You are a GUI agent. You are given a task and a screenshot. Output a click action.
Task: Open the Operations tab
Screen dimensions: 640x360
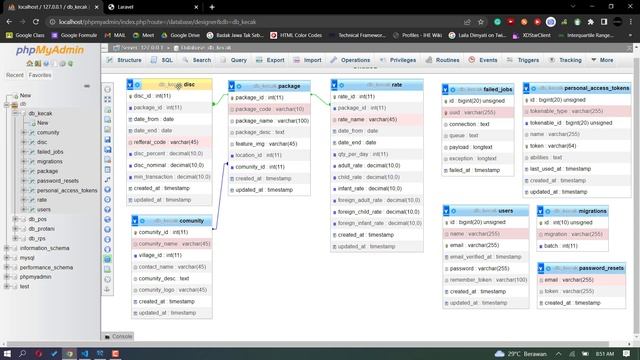(350, 60)
